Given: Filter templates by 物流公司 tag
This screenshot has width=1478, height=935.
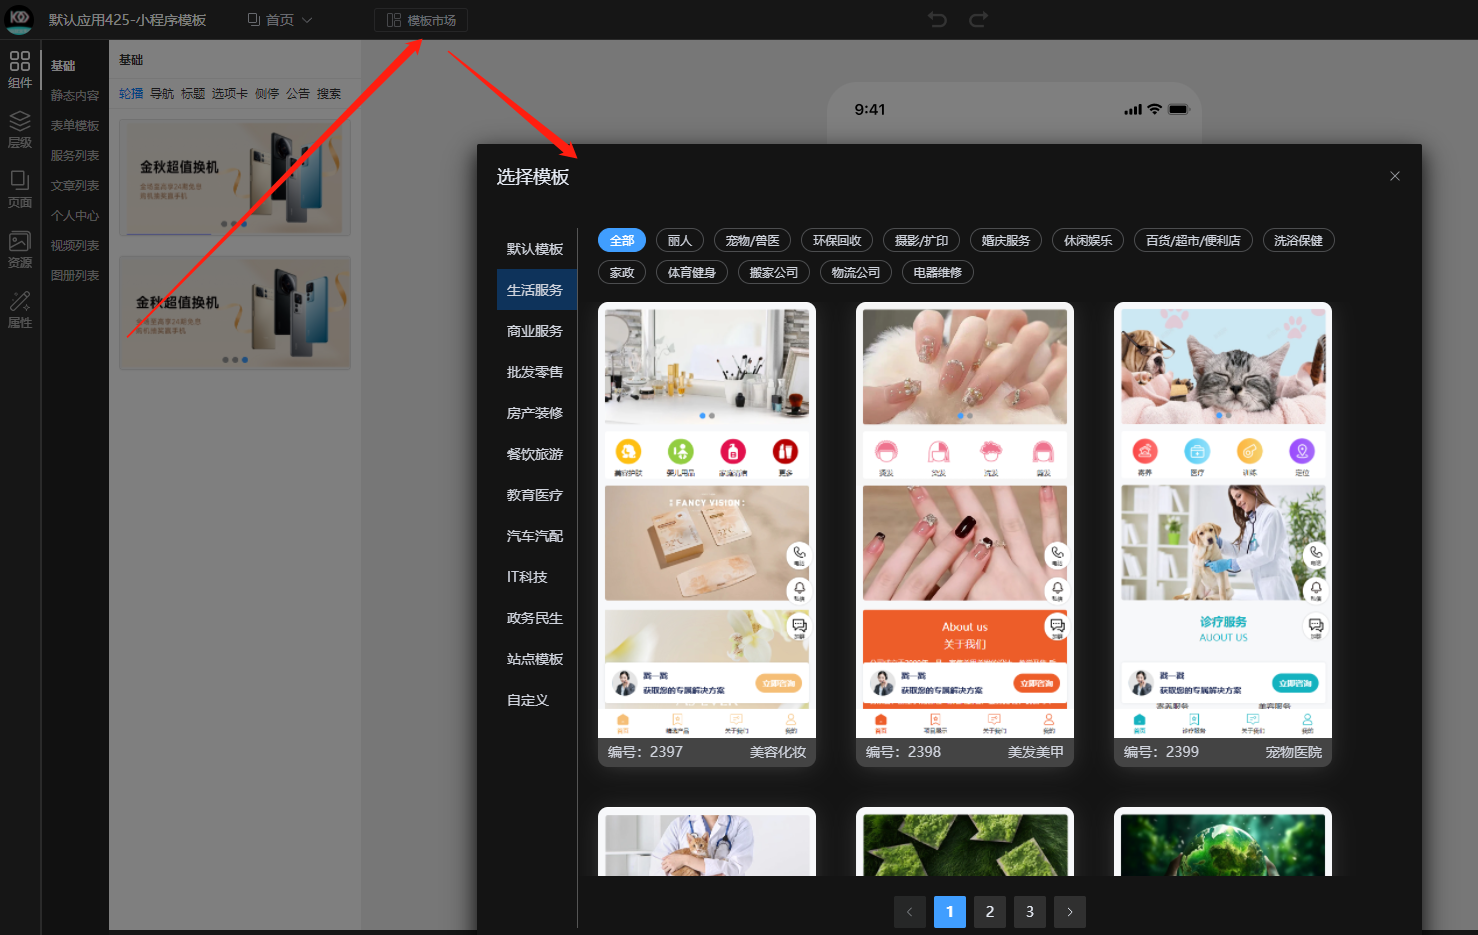Looking at the screenshot, I should click(856, 272).
